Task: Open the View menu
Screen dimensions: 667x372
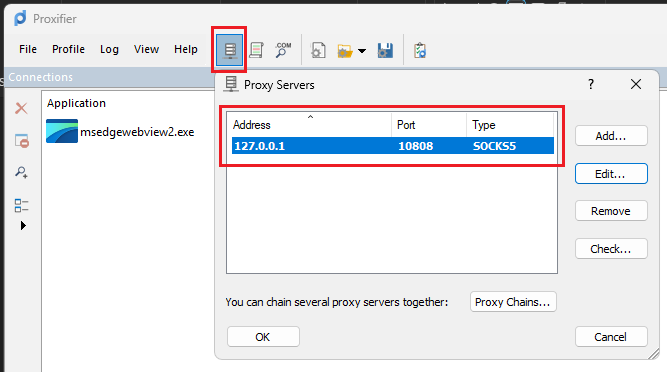Action: (146, 49)
